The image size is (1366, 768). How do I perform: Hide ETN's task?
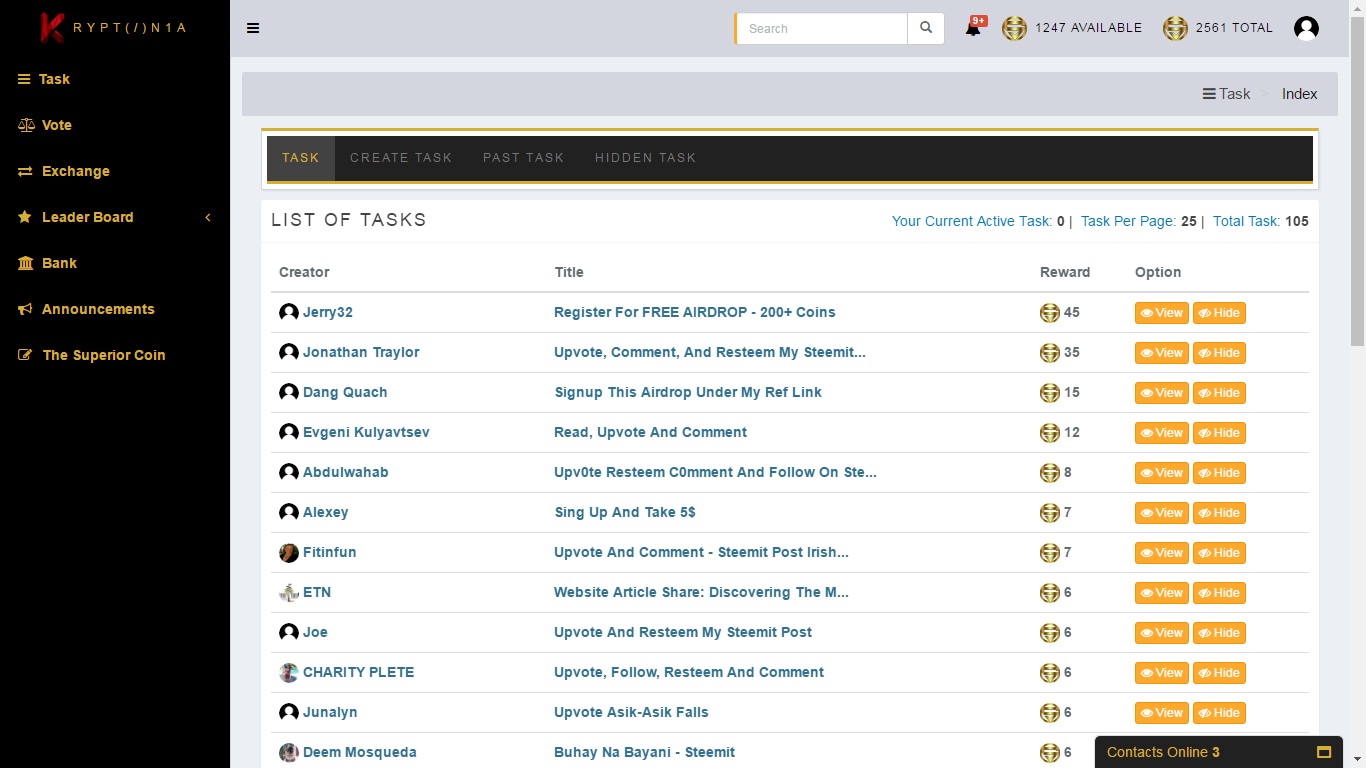click(1219, 593)
